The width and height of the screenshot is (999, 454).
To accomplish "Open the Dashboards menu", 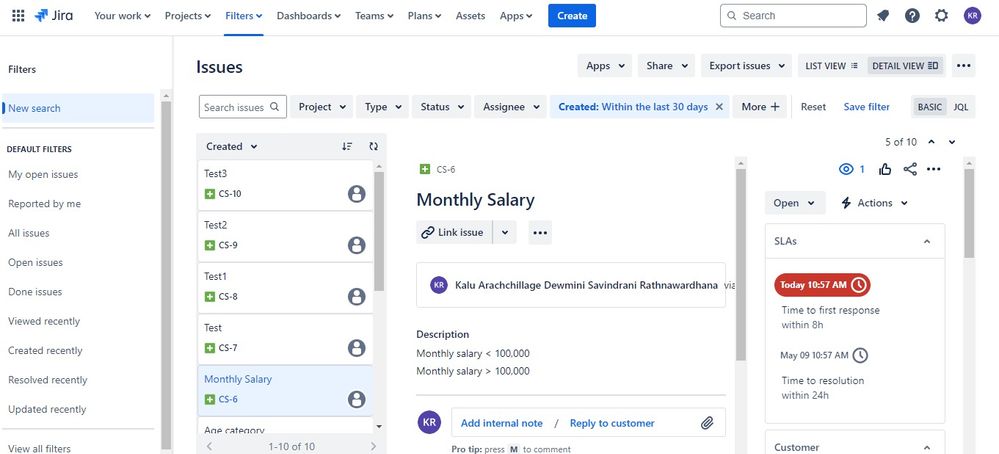I will 308,16.
